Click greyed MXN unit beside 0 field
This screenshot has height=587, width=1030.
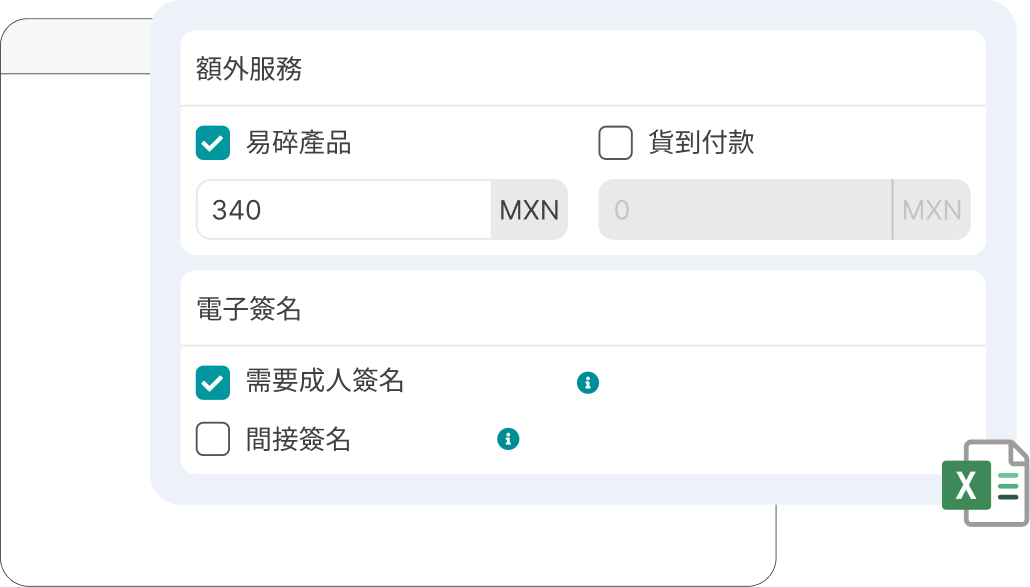[x=931, y=210]
